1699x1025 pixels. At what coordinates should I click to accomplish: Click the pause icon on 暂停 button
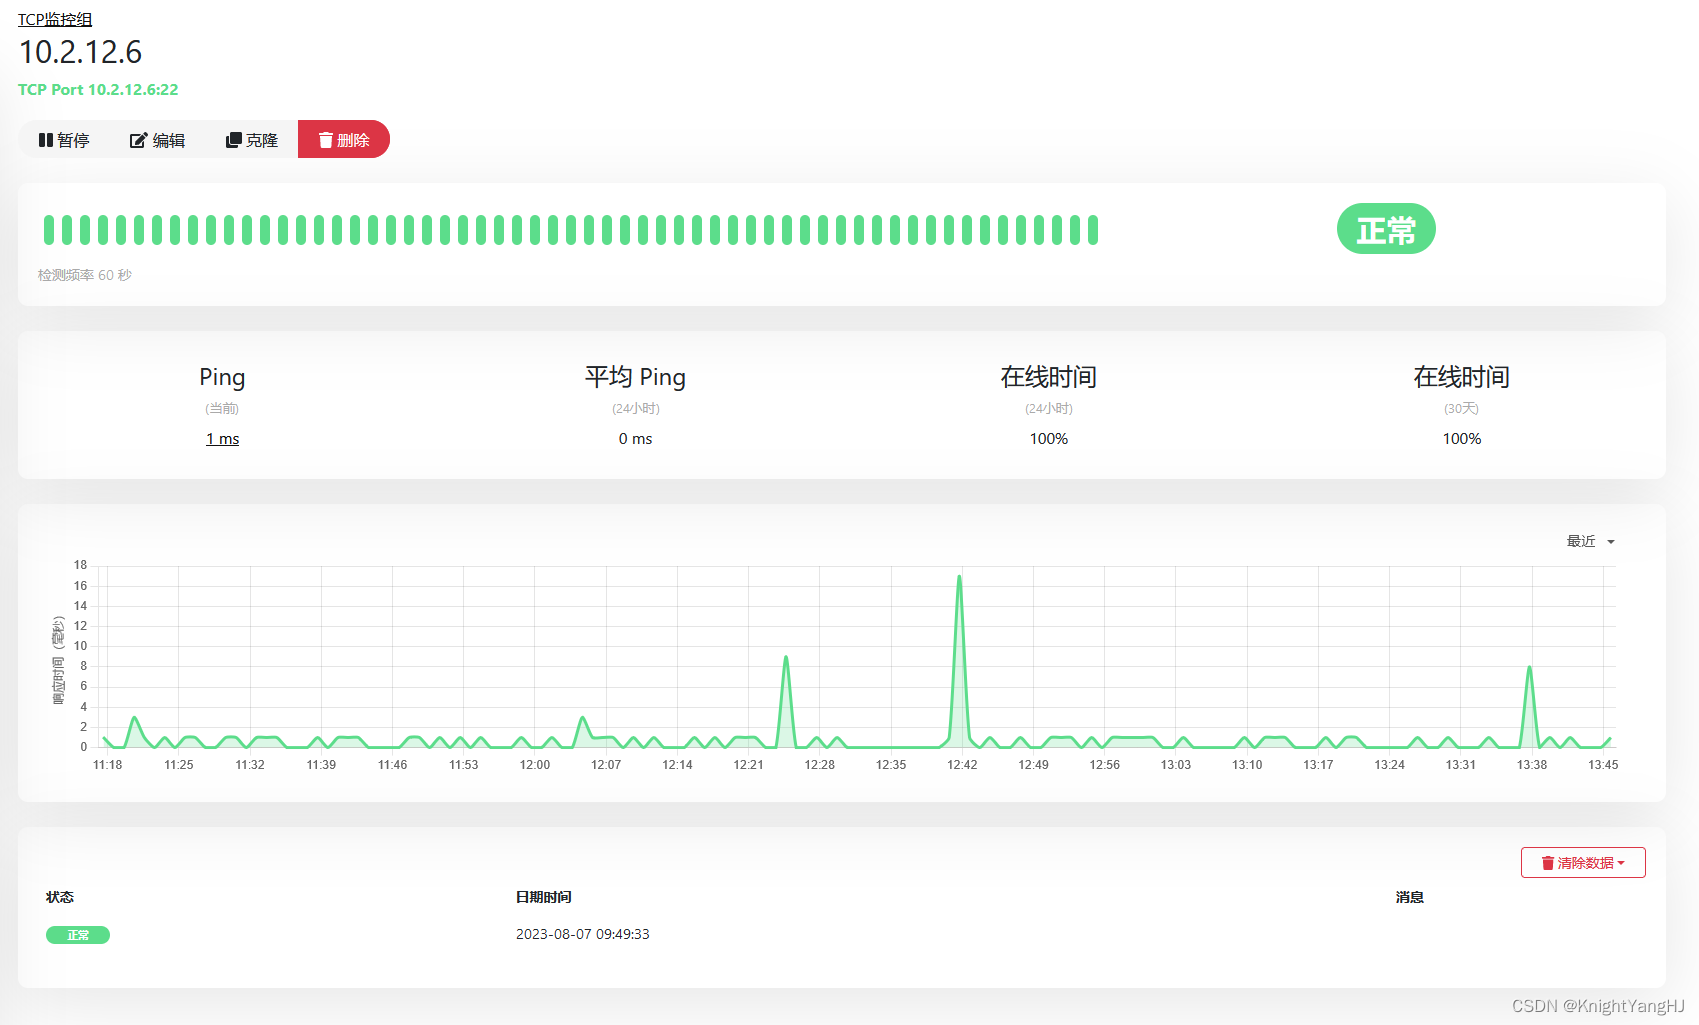point(46,140)
